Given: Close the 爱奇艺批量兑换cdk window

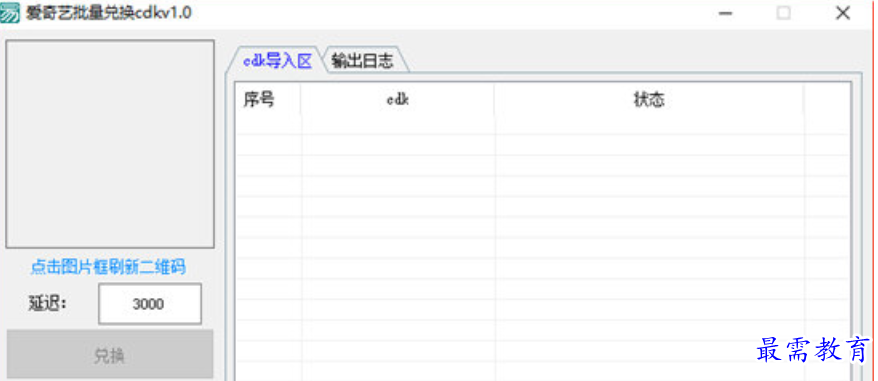Looking at the screenshot, I should [843, 13].
